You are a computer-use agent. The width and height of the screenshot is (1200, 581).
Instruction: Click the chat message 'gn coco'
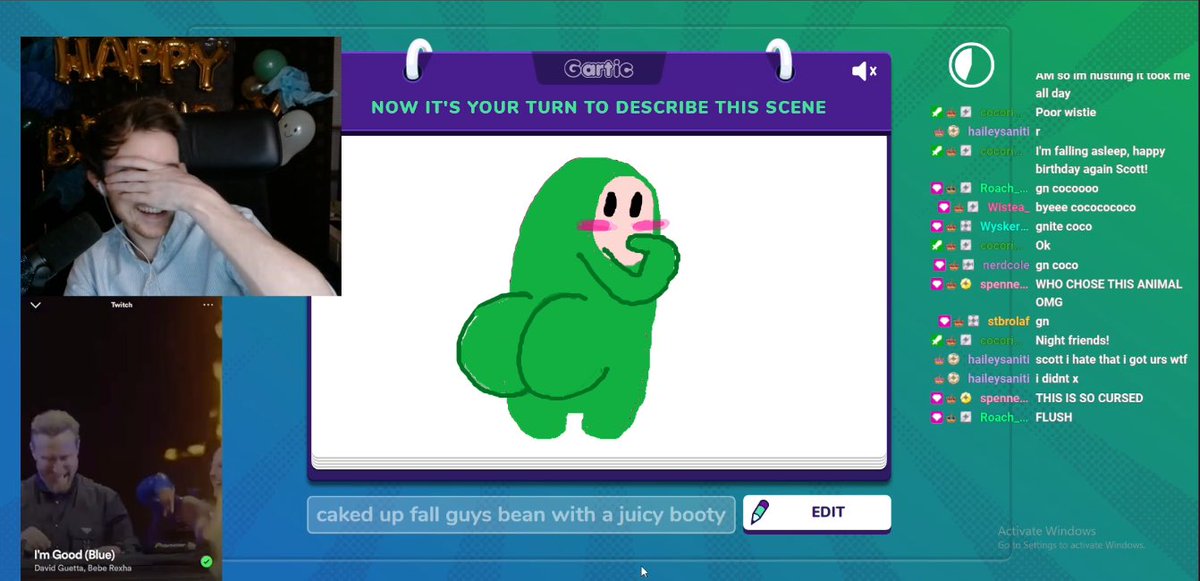1058,265
